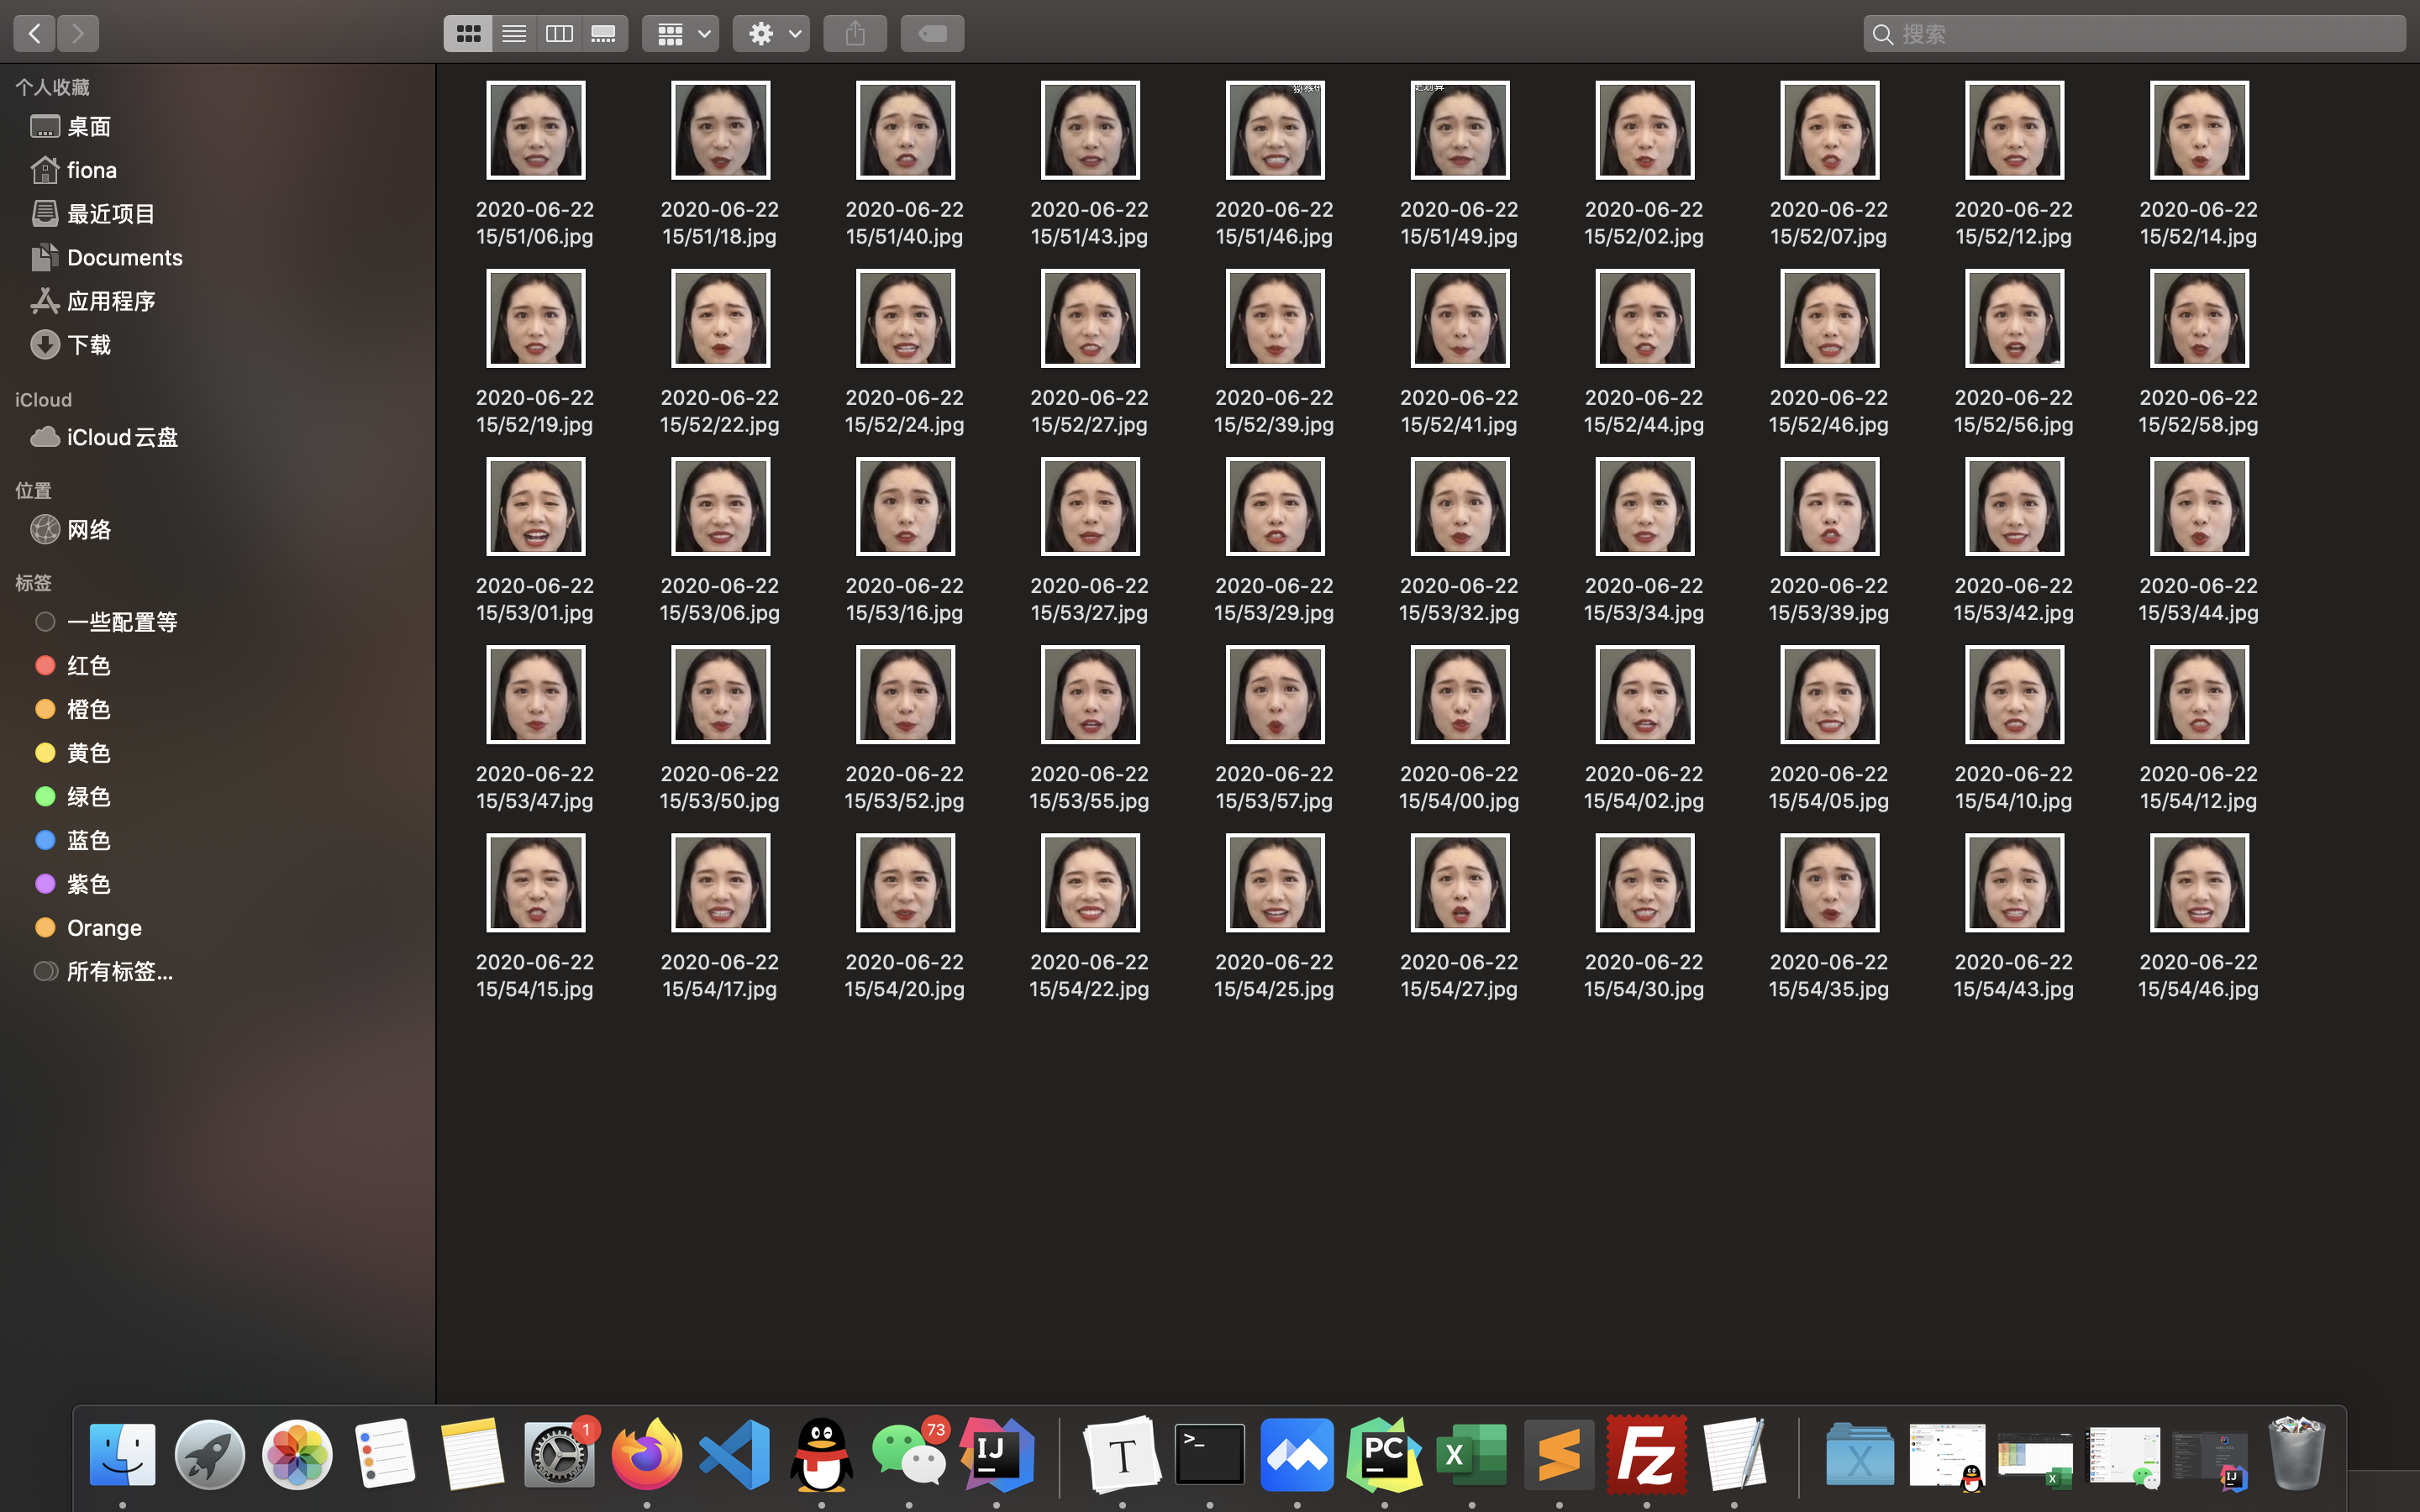
Task: Select thumbnail 2020-06-22 15/51/06.jpg
Action: coord(535,131)
